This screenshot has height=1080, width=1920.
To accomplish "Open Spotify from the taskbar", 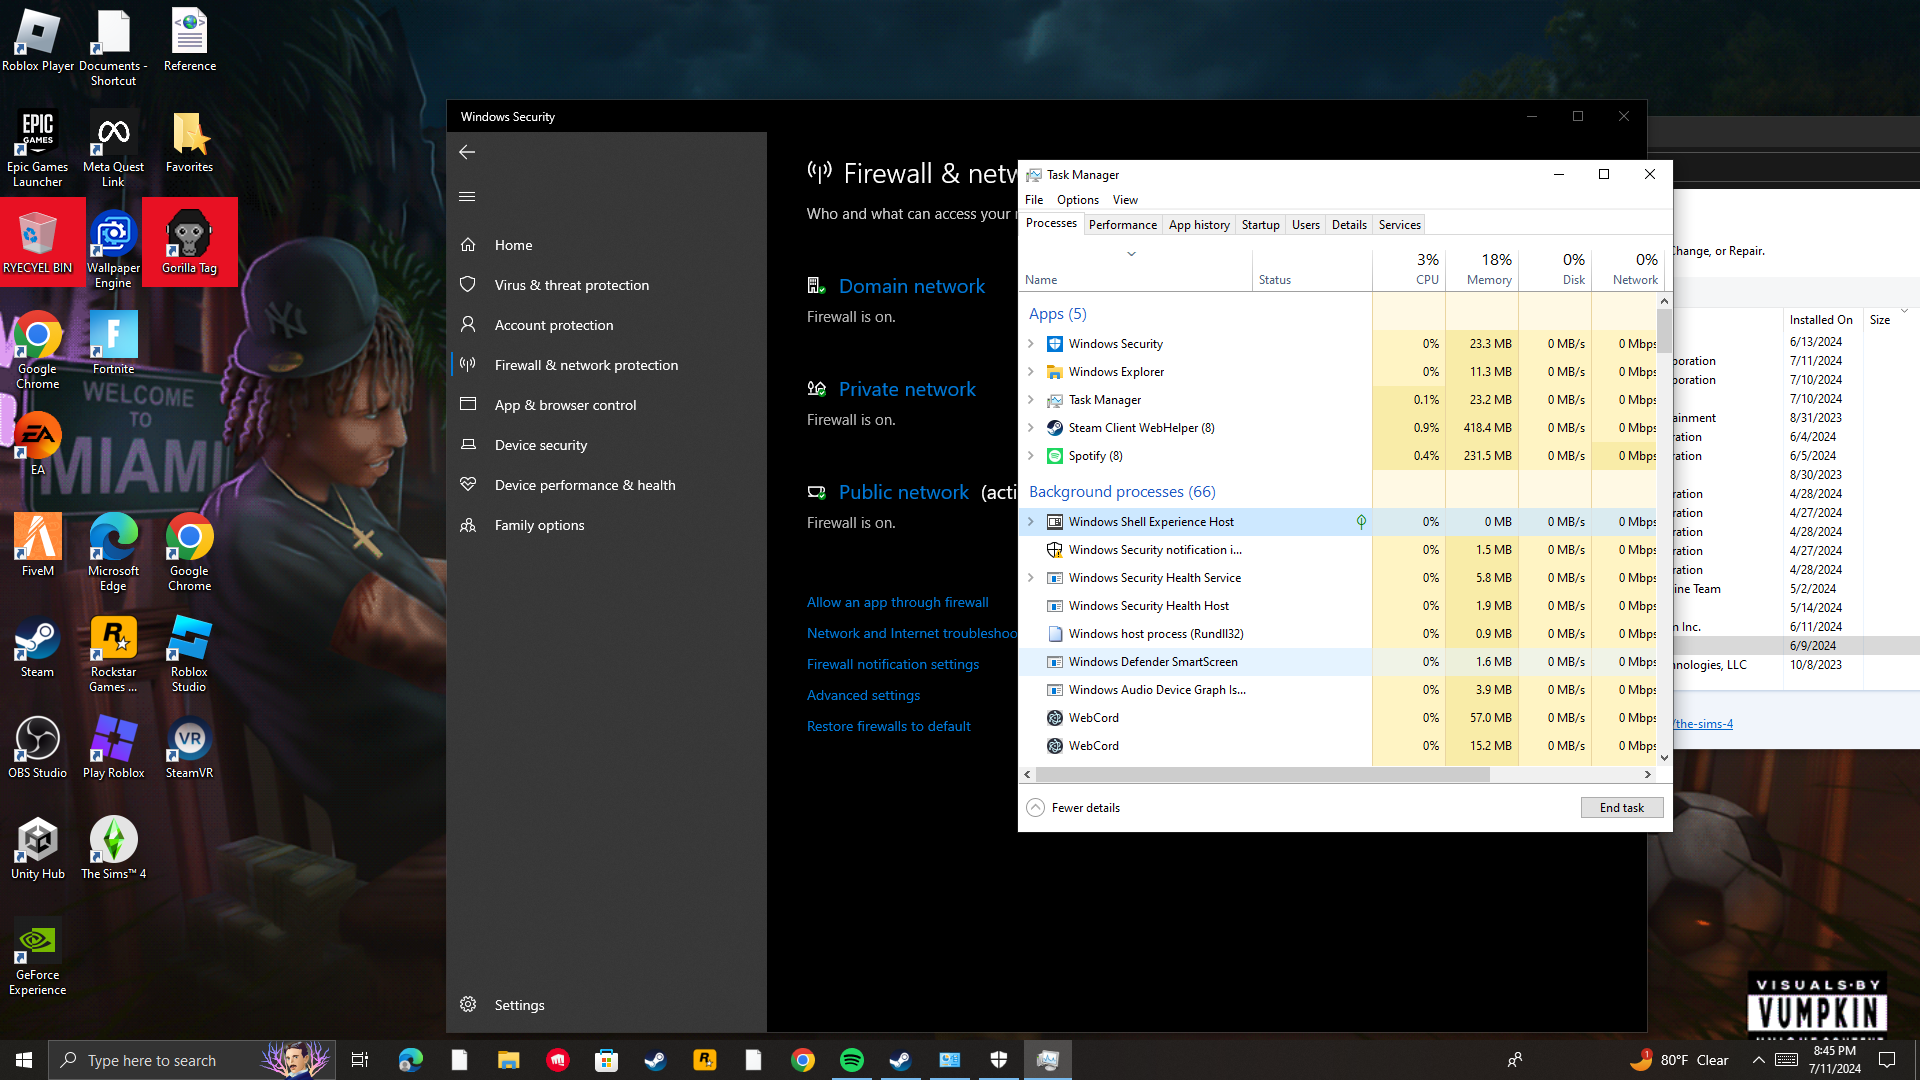I will point(852,1060).
